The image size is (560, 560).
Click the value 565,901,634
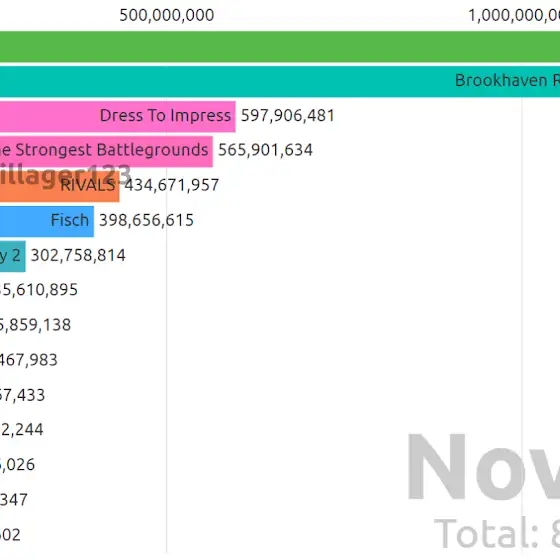pyautogui.click(x=265, y=150)
